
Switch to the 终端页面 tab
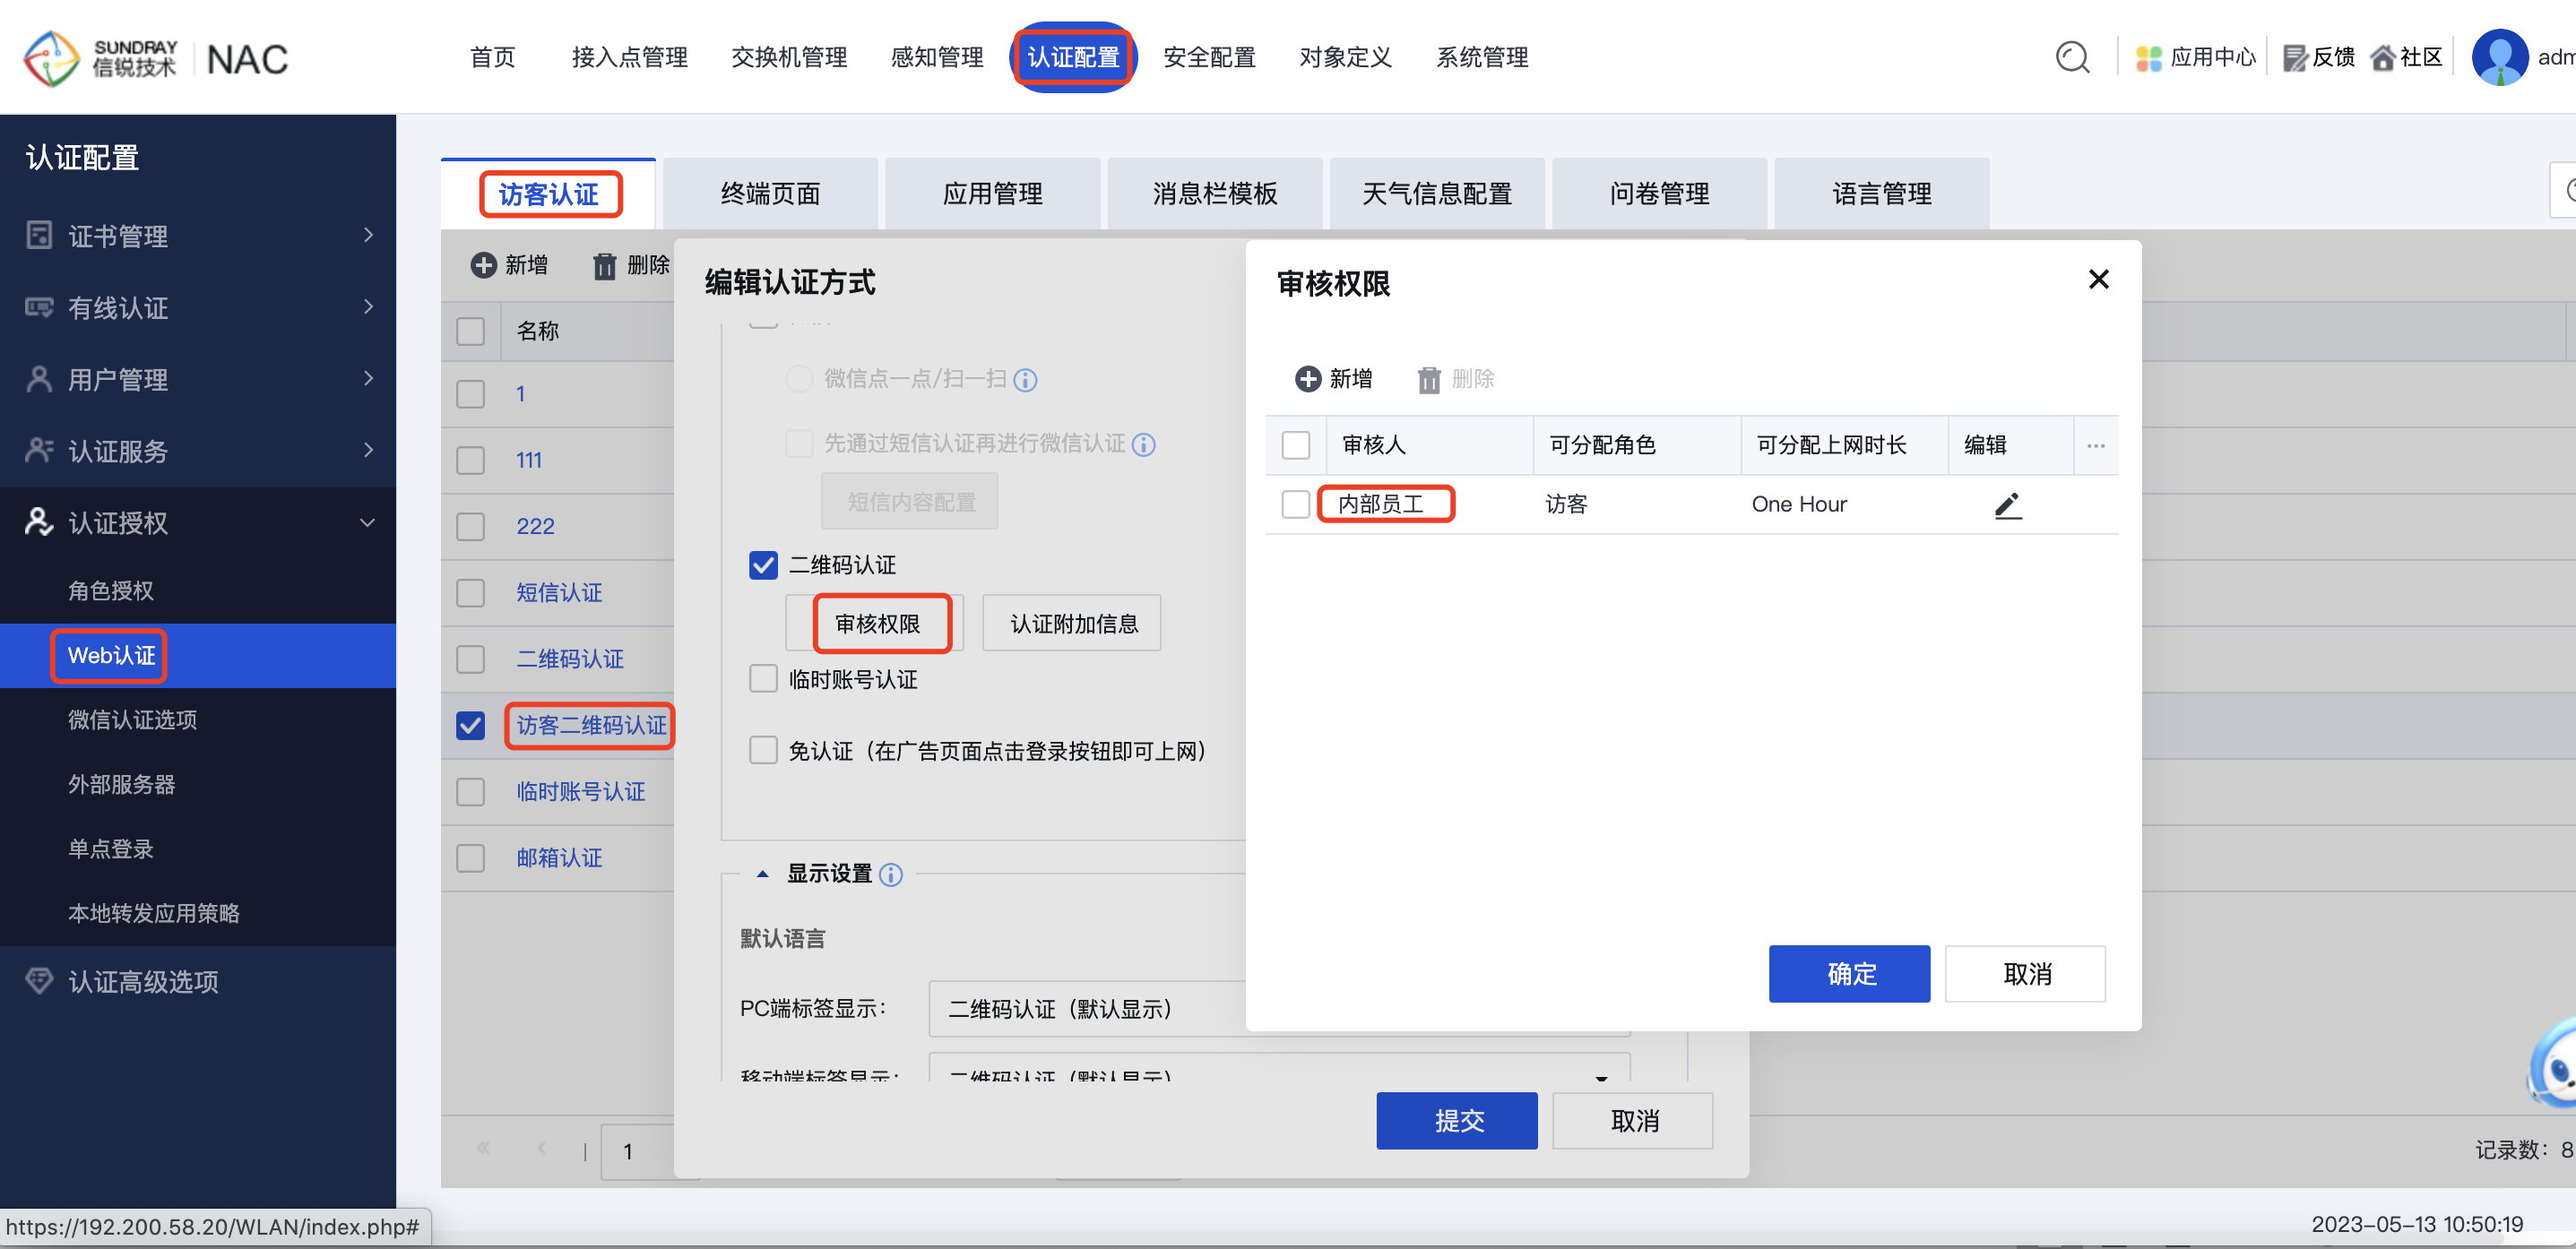pos(771,193)
